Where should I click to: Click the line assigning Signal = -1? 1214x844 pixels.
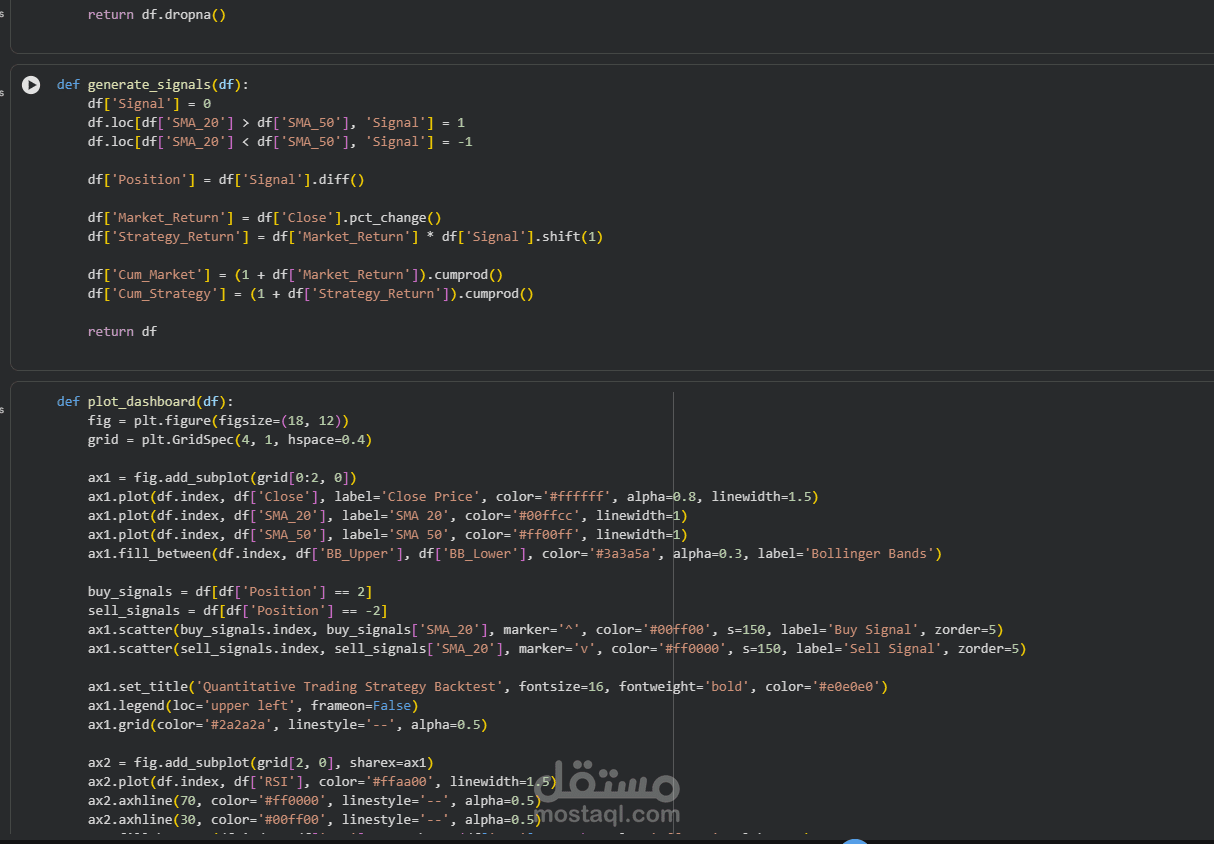point(280,142)
